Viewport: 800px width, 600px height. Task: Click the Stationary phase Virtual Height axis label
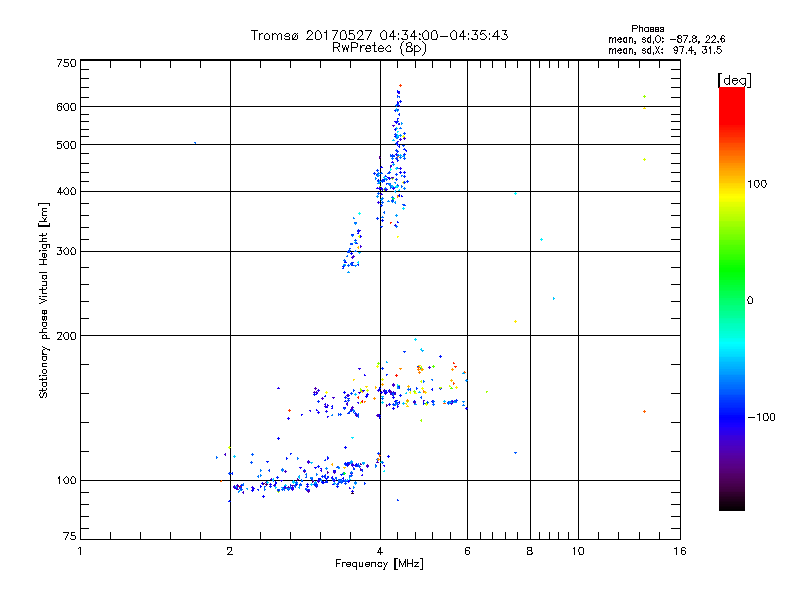[44, 300]
